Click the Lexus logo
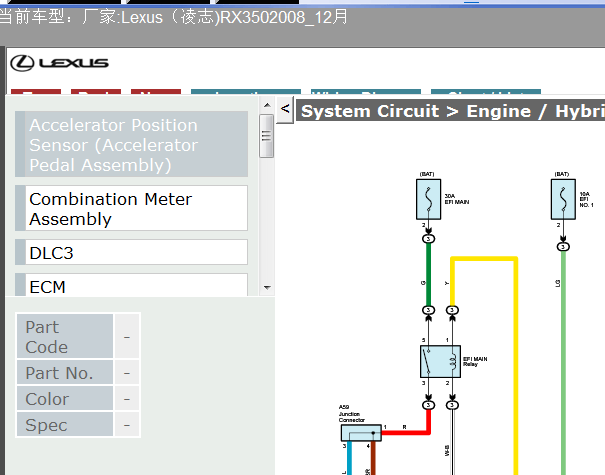 coord(59,63)
